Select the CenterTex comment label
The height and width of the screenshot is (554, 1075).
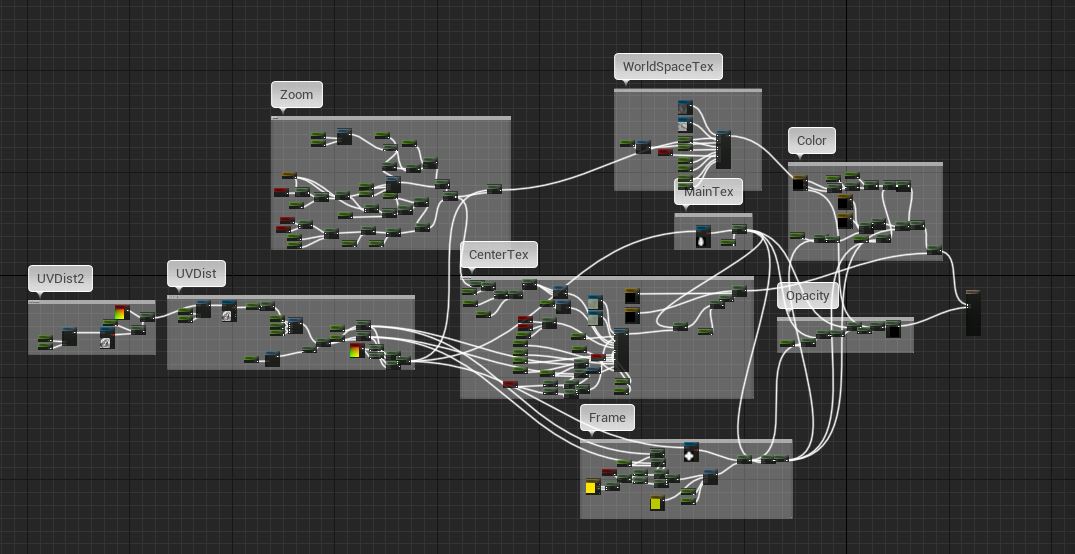498,255
